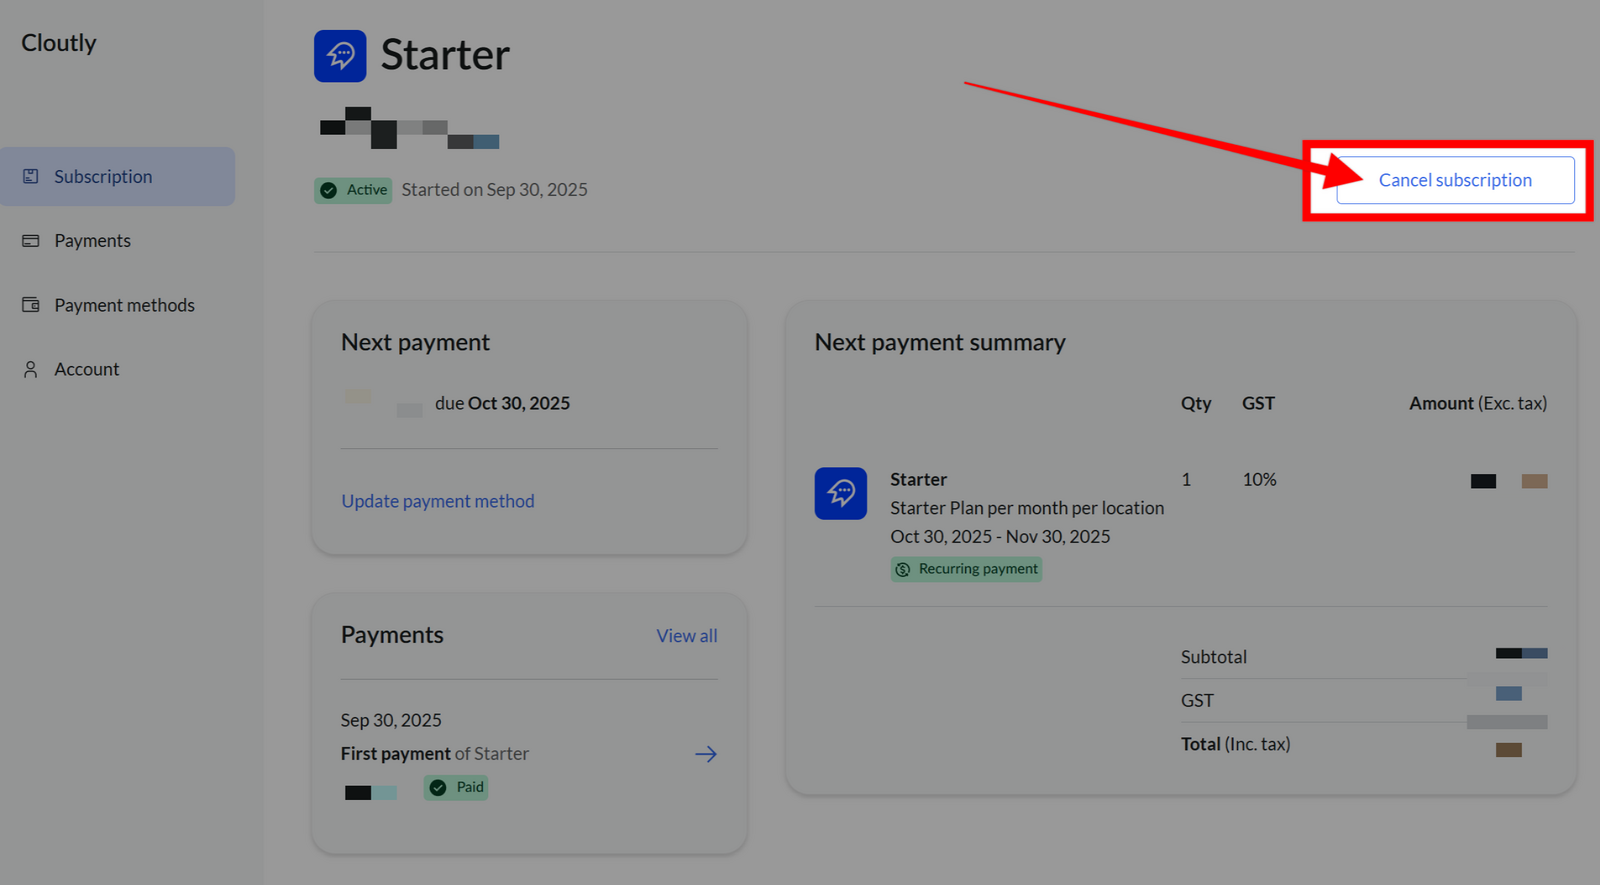The height and width of the screenshot is (885, 1600).
Task: Click the Total (Inc. tax) row label
Action: click(x=1235, y=744)
